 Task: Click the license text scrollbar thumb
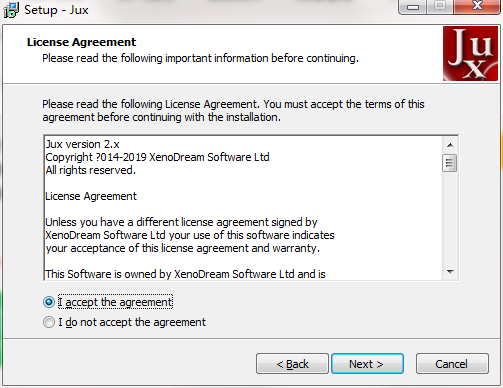(x=450, y=163)
